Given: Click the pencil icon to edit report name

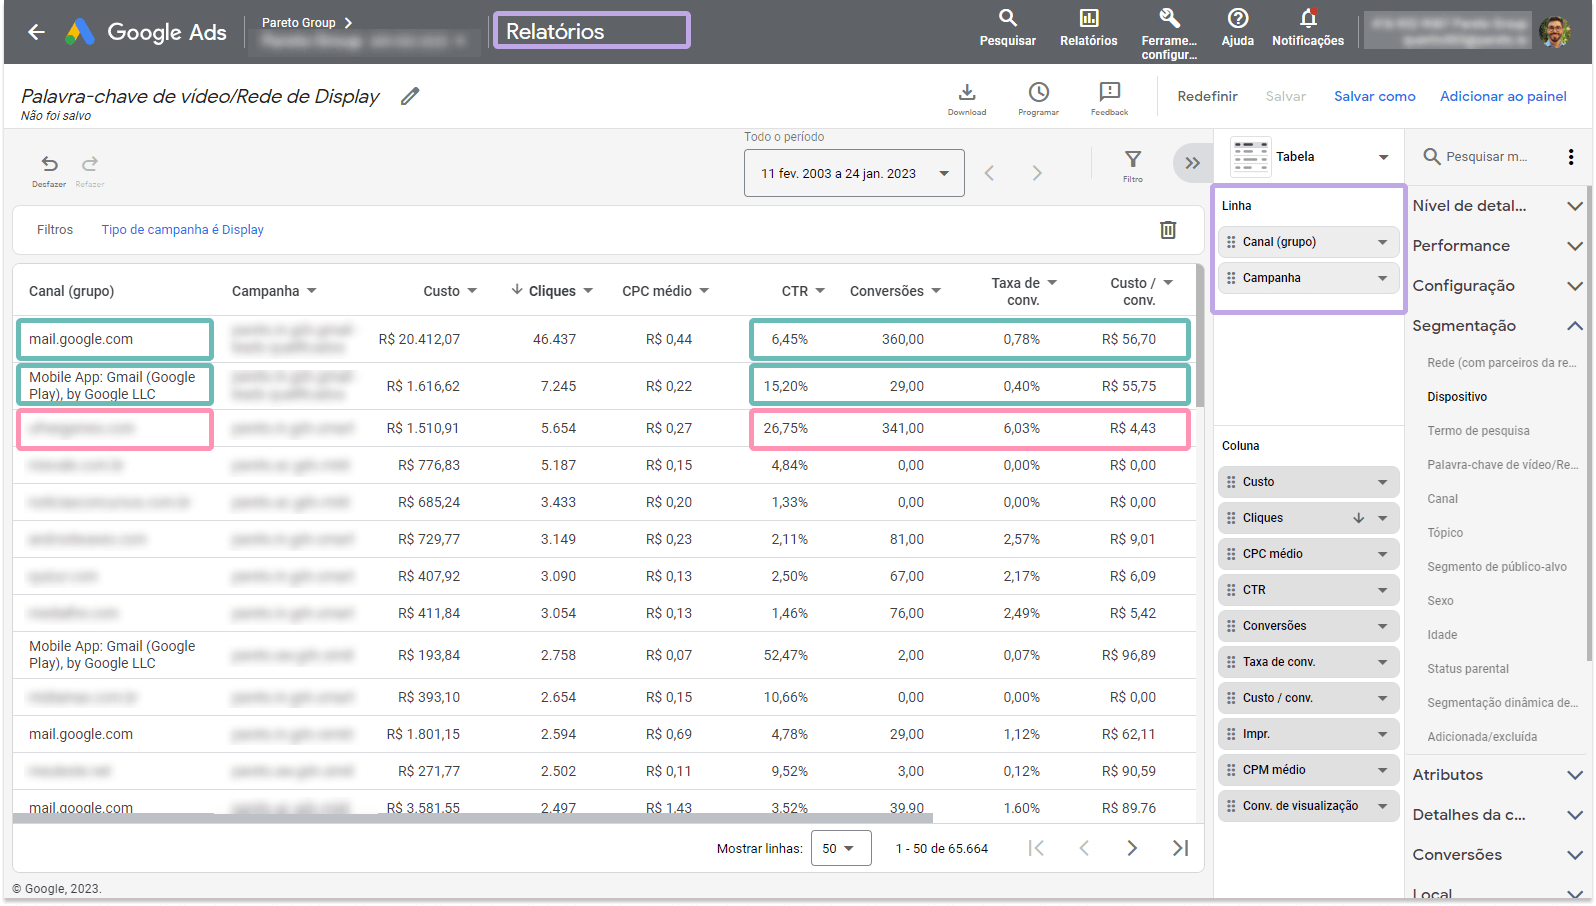Looking at the screenshot, I should click(410, 96).
